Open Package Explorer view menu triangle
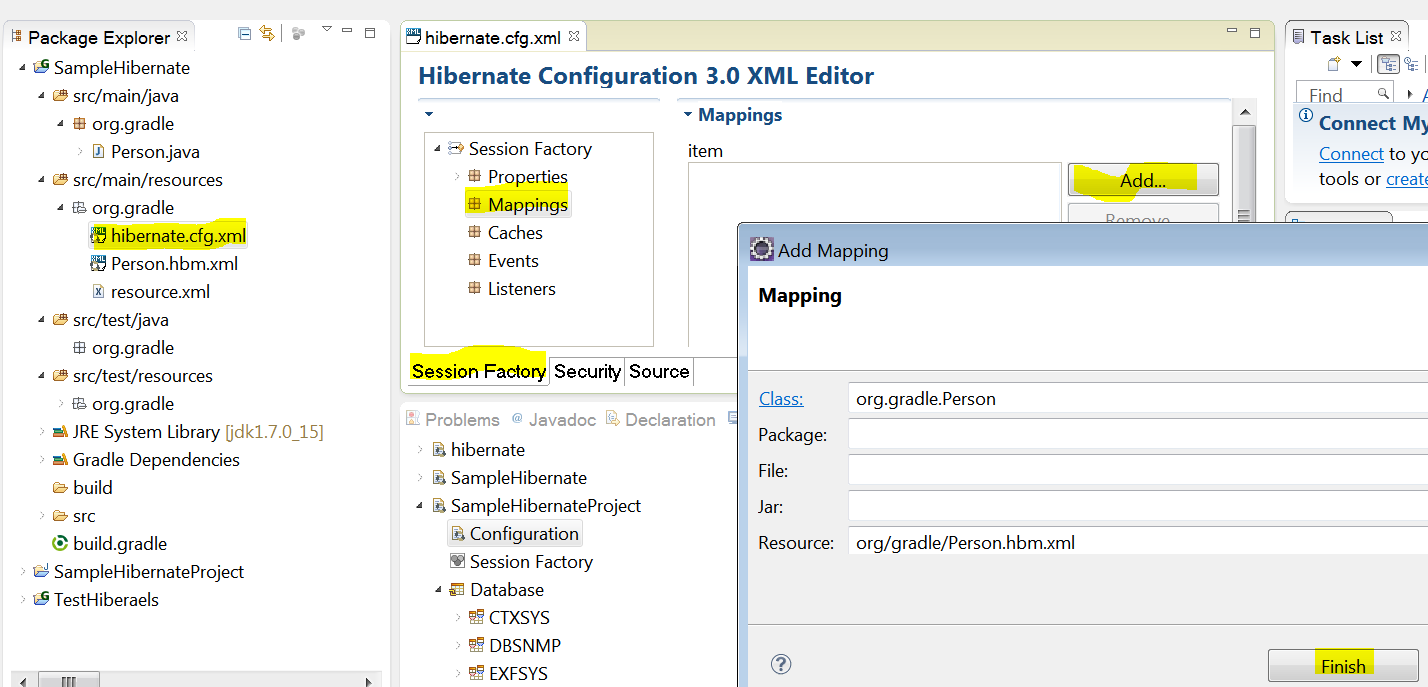The image size is (1428, 687). pos(326,31)
